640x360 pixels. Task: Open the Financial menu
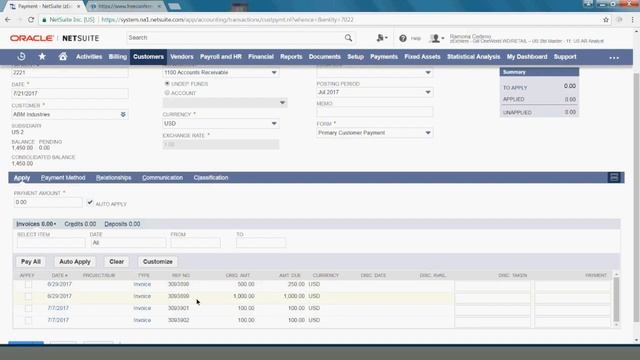[261, 57]
